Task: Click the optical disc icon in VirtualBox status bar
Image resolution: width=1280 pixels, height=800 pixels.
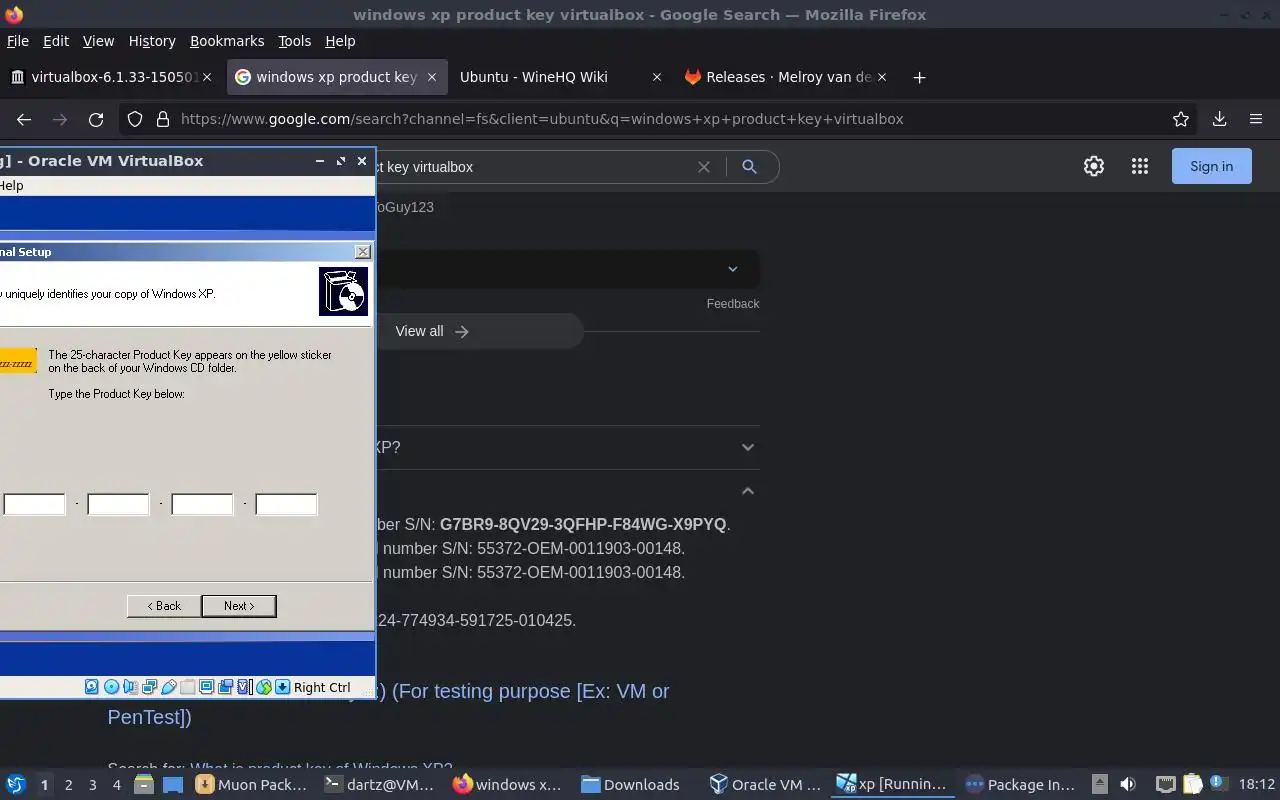Action: coord(111,687)
